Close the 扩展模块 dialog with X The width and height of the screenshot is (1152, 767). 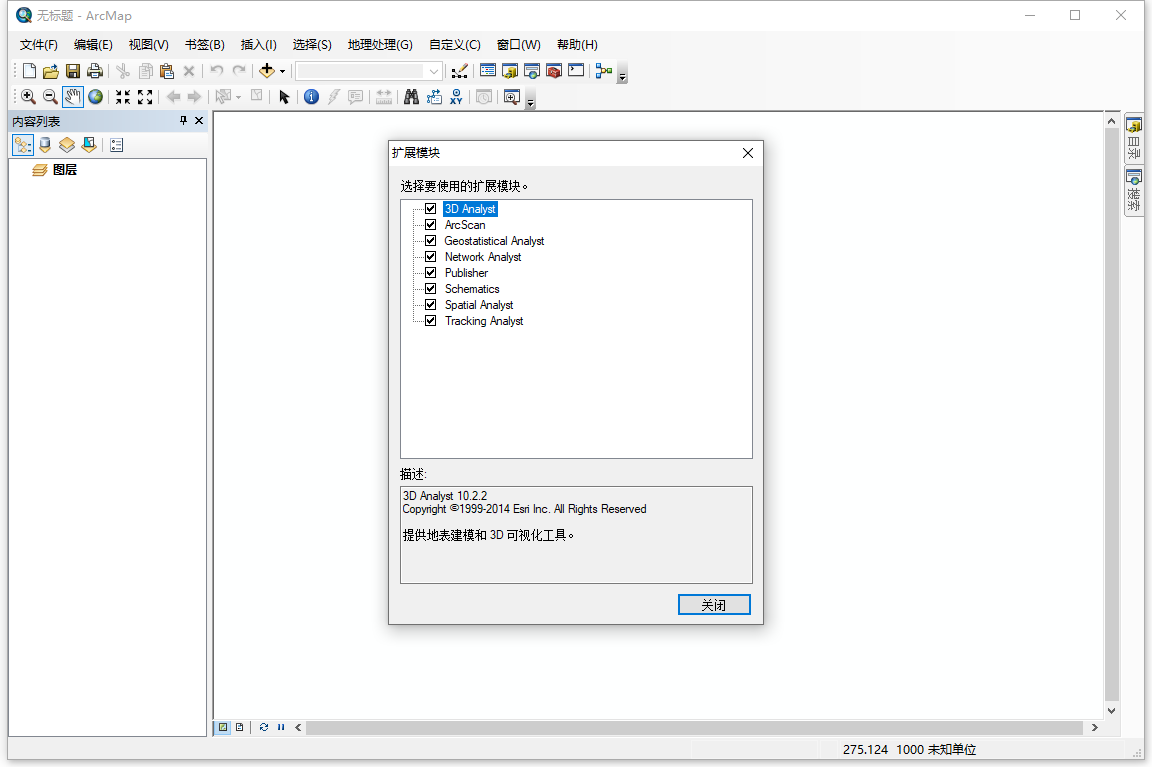(x=748, y=153)
